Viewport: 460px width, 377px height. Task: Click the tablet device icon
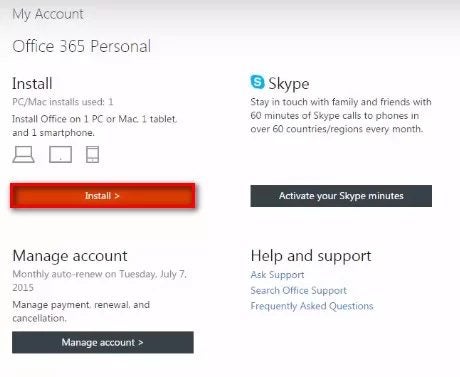tap(60, 154)
